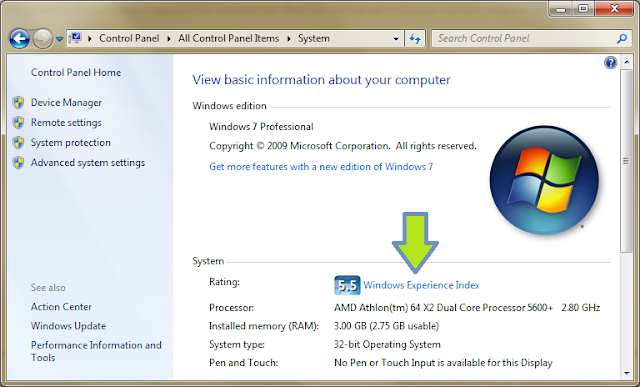Click the View basic information heading
The width and height of the screenshot is (640, 387).
coord(321,80)
